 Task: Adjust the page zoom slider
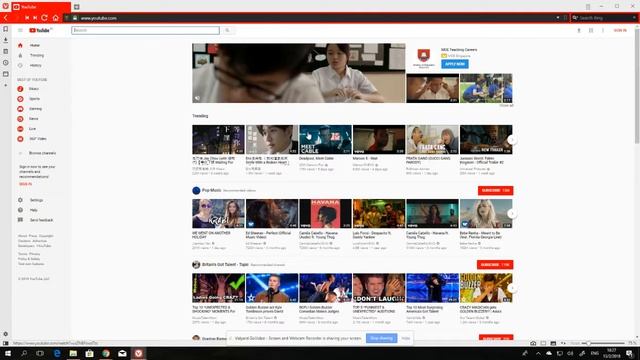coord(605,343)
